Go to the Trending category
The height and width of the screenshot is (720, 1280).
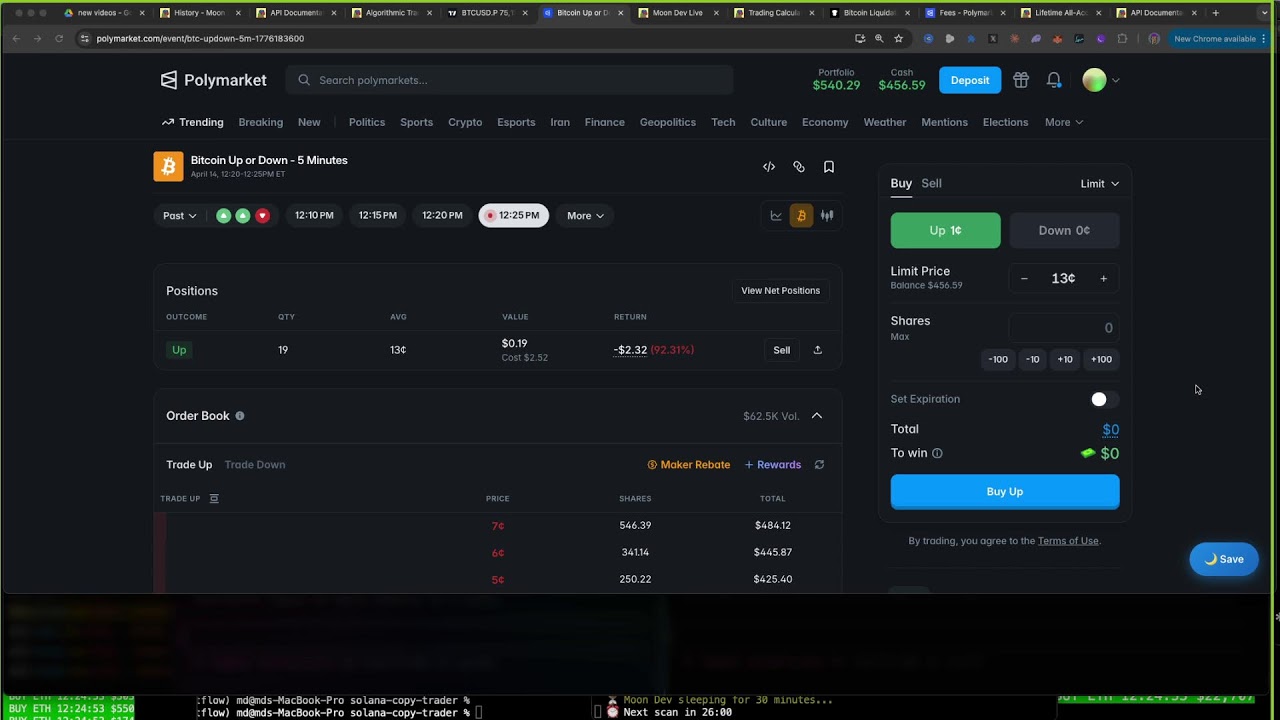point(193,122)
